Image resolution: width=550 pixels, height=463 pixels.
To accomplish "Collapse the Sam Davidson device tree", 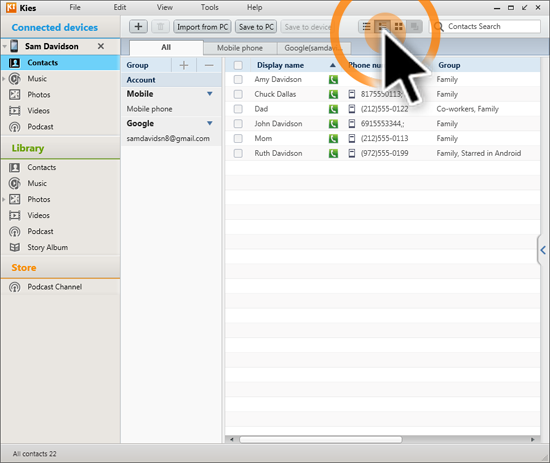I will coord(5,46).
